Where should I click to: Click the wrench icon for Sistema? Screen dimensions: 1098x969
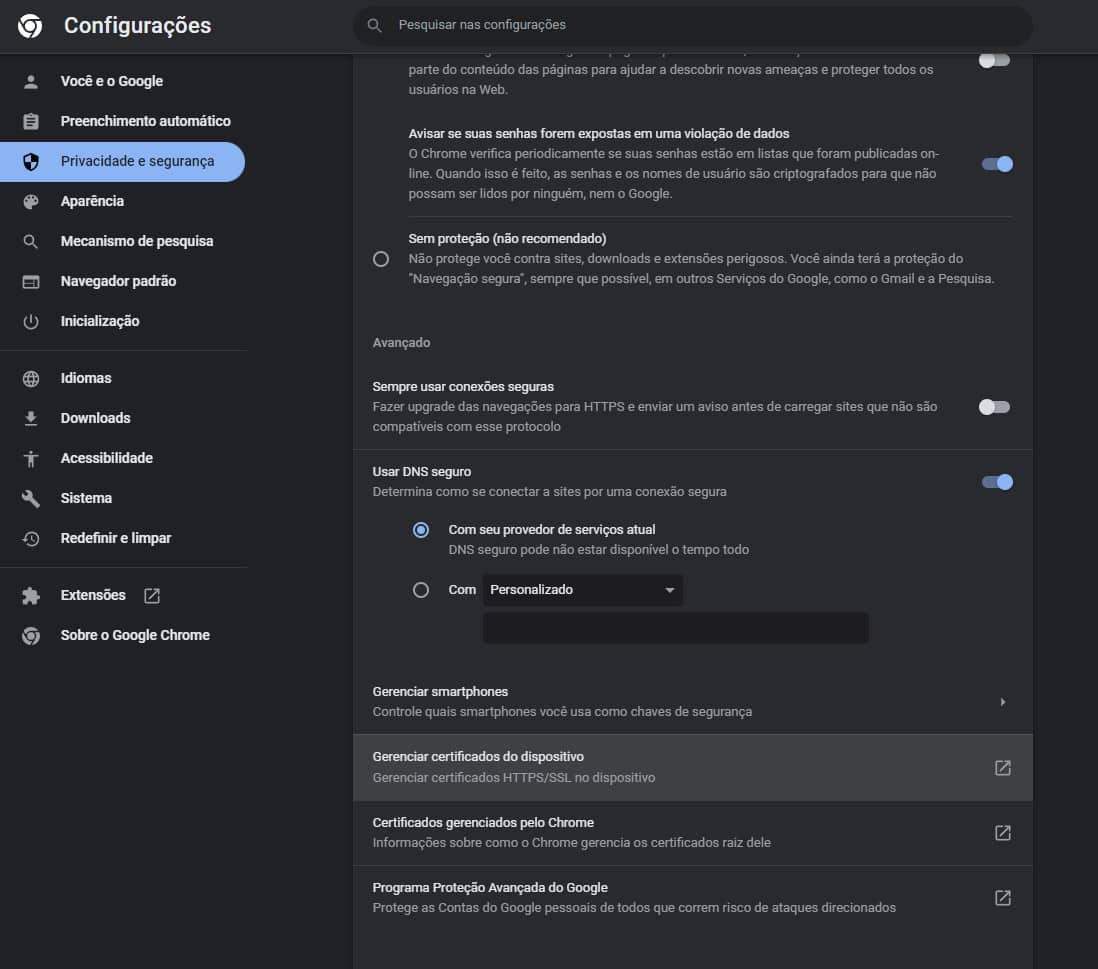[x=31, y=498]
